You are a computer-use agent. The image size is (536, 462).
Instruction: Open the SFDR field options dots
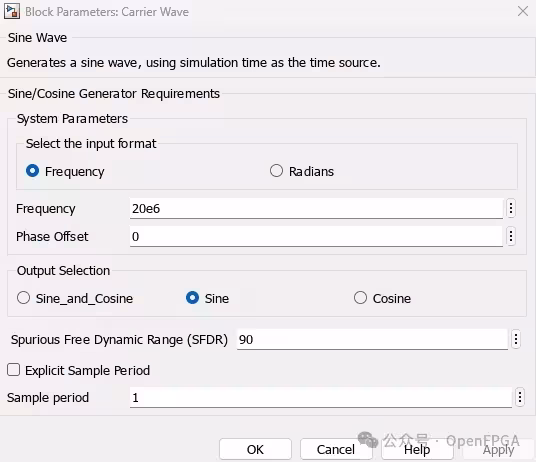[x=516, y=339]
